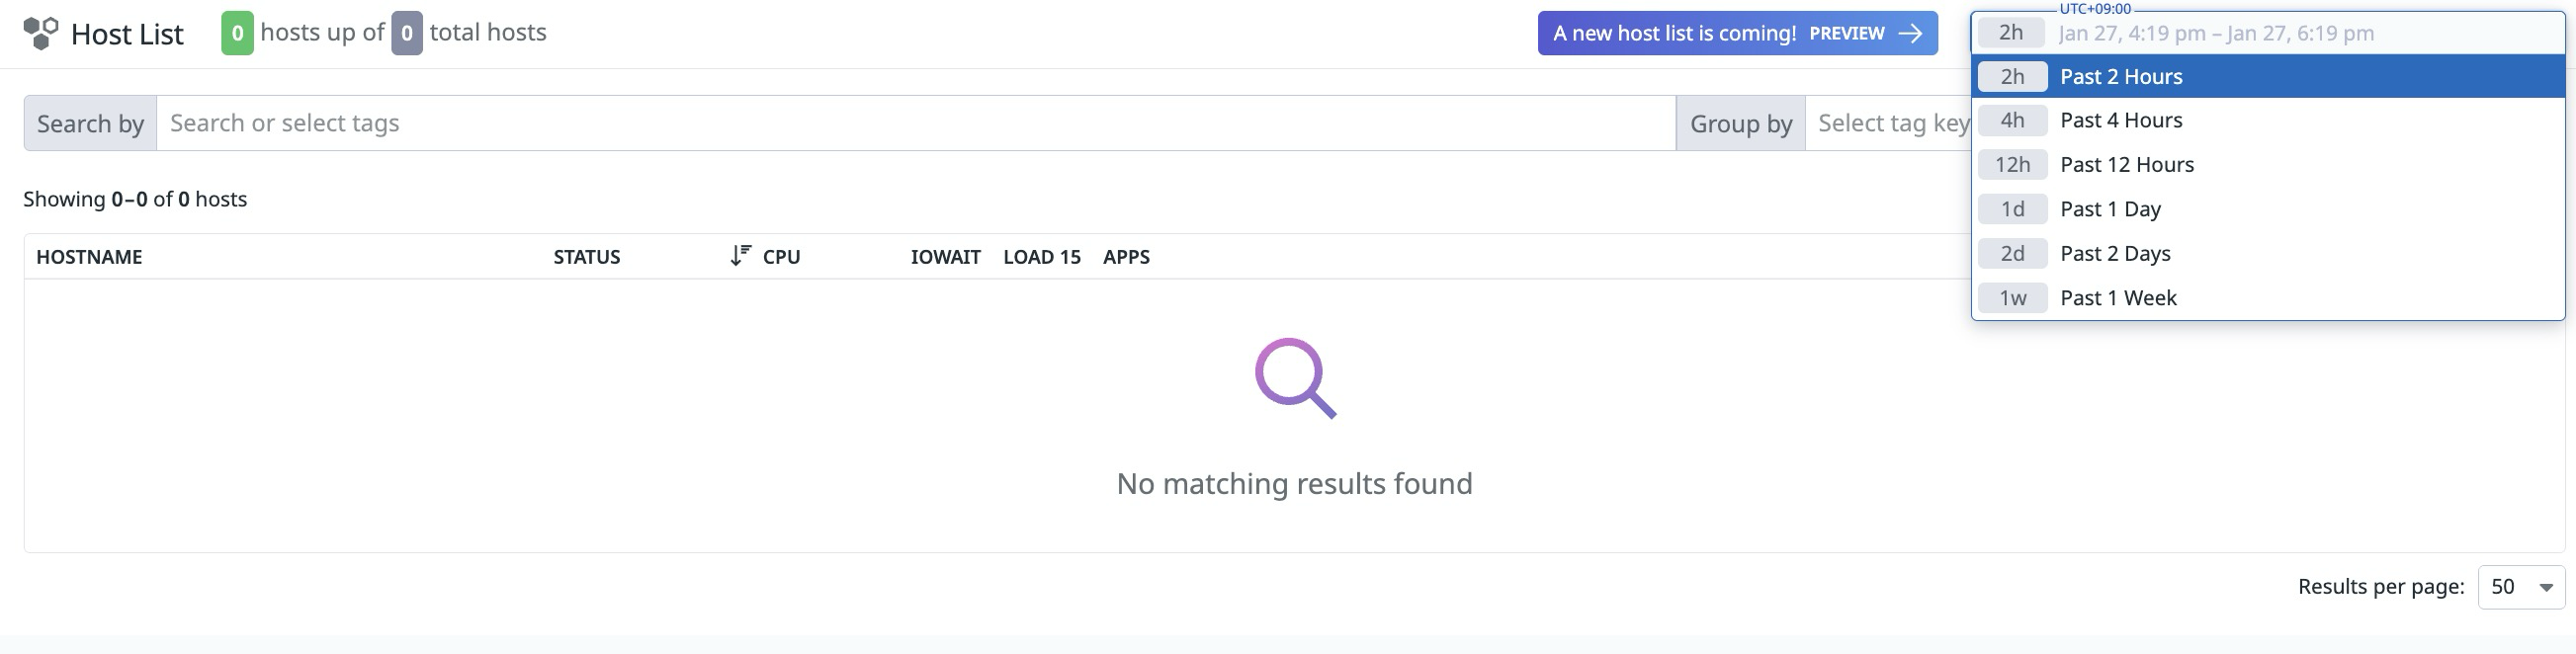Choose the Past 1 Day time range

(x=2110, y=208)
